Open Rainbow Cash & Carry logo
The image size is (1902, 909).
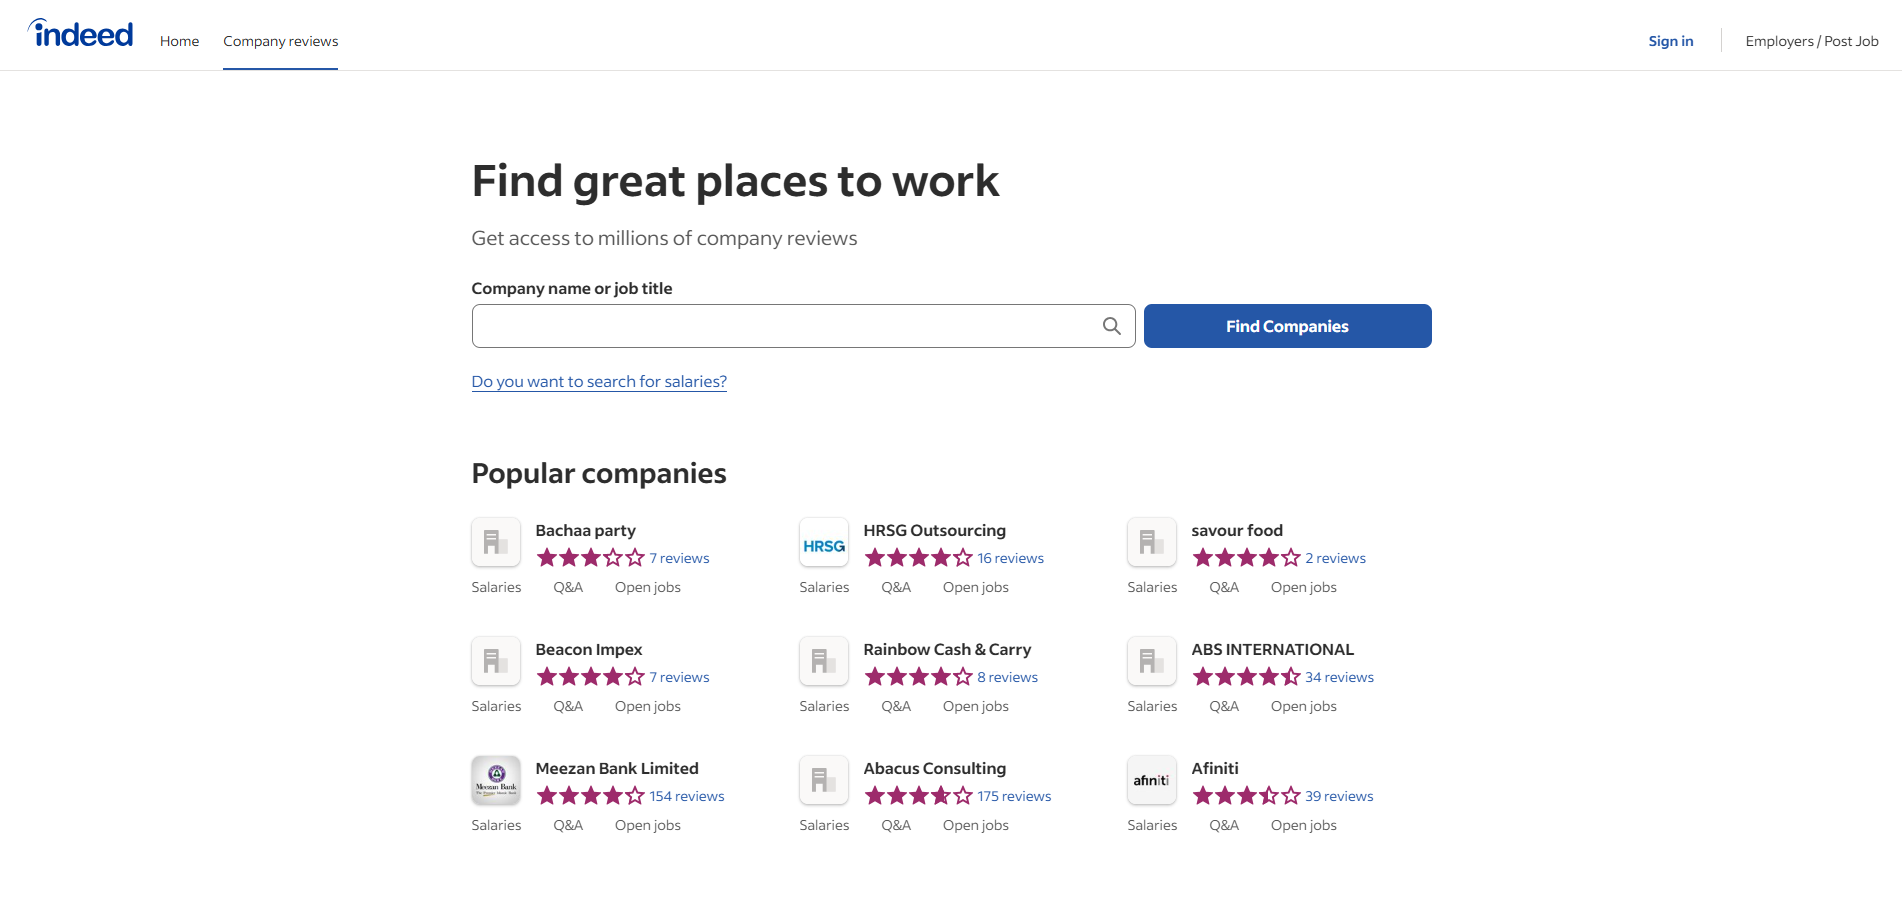coord(824,661)
